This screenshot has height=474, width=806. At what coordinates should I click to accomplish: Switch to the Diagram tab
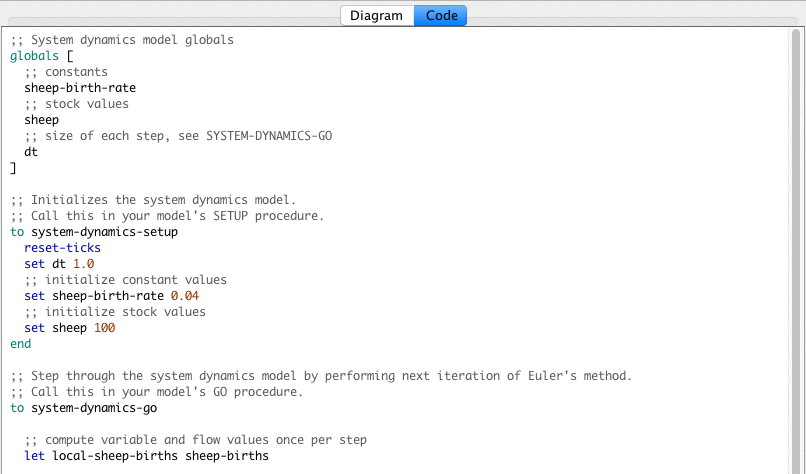click(x=376, y=15)
